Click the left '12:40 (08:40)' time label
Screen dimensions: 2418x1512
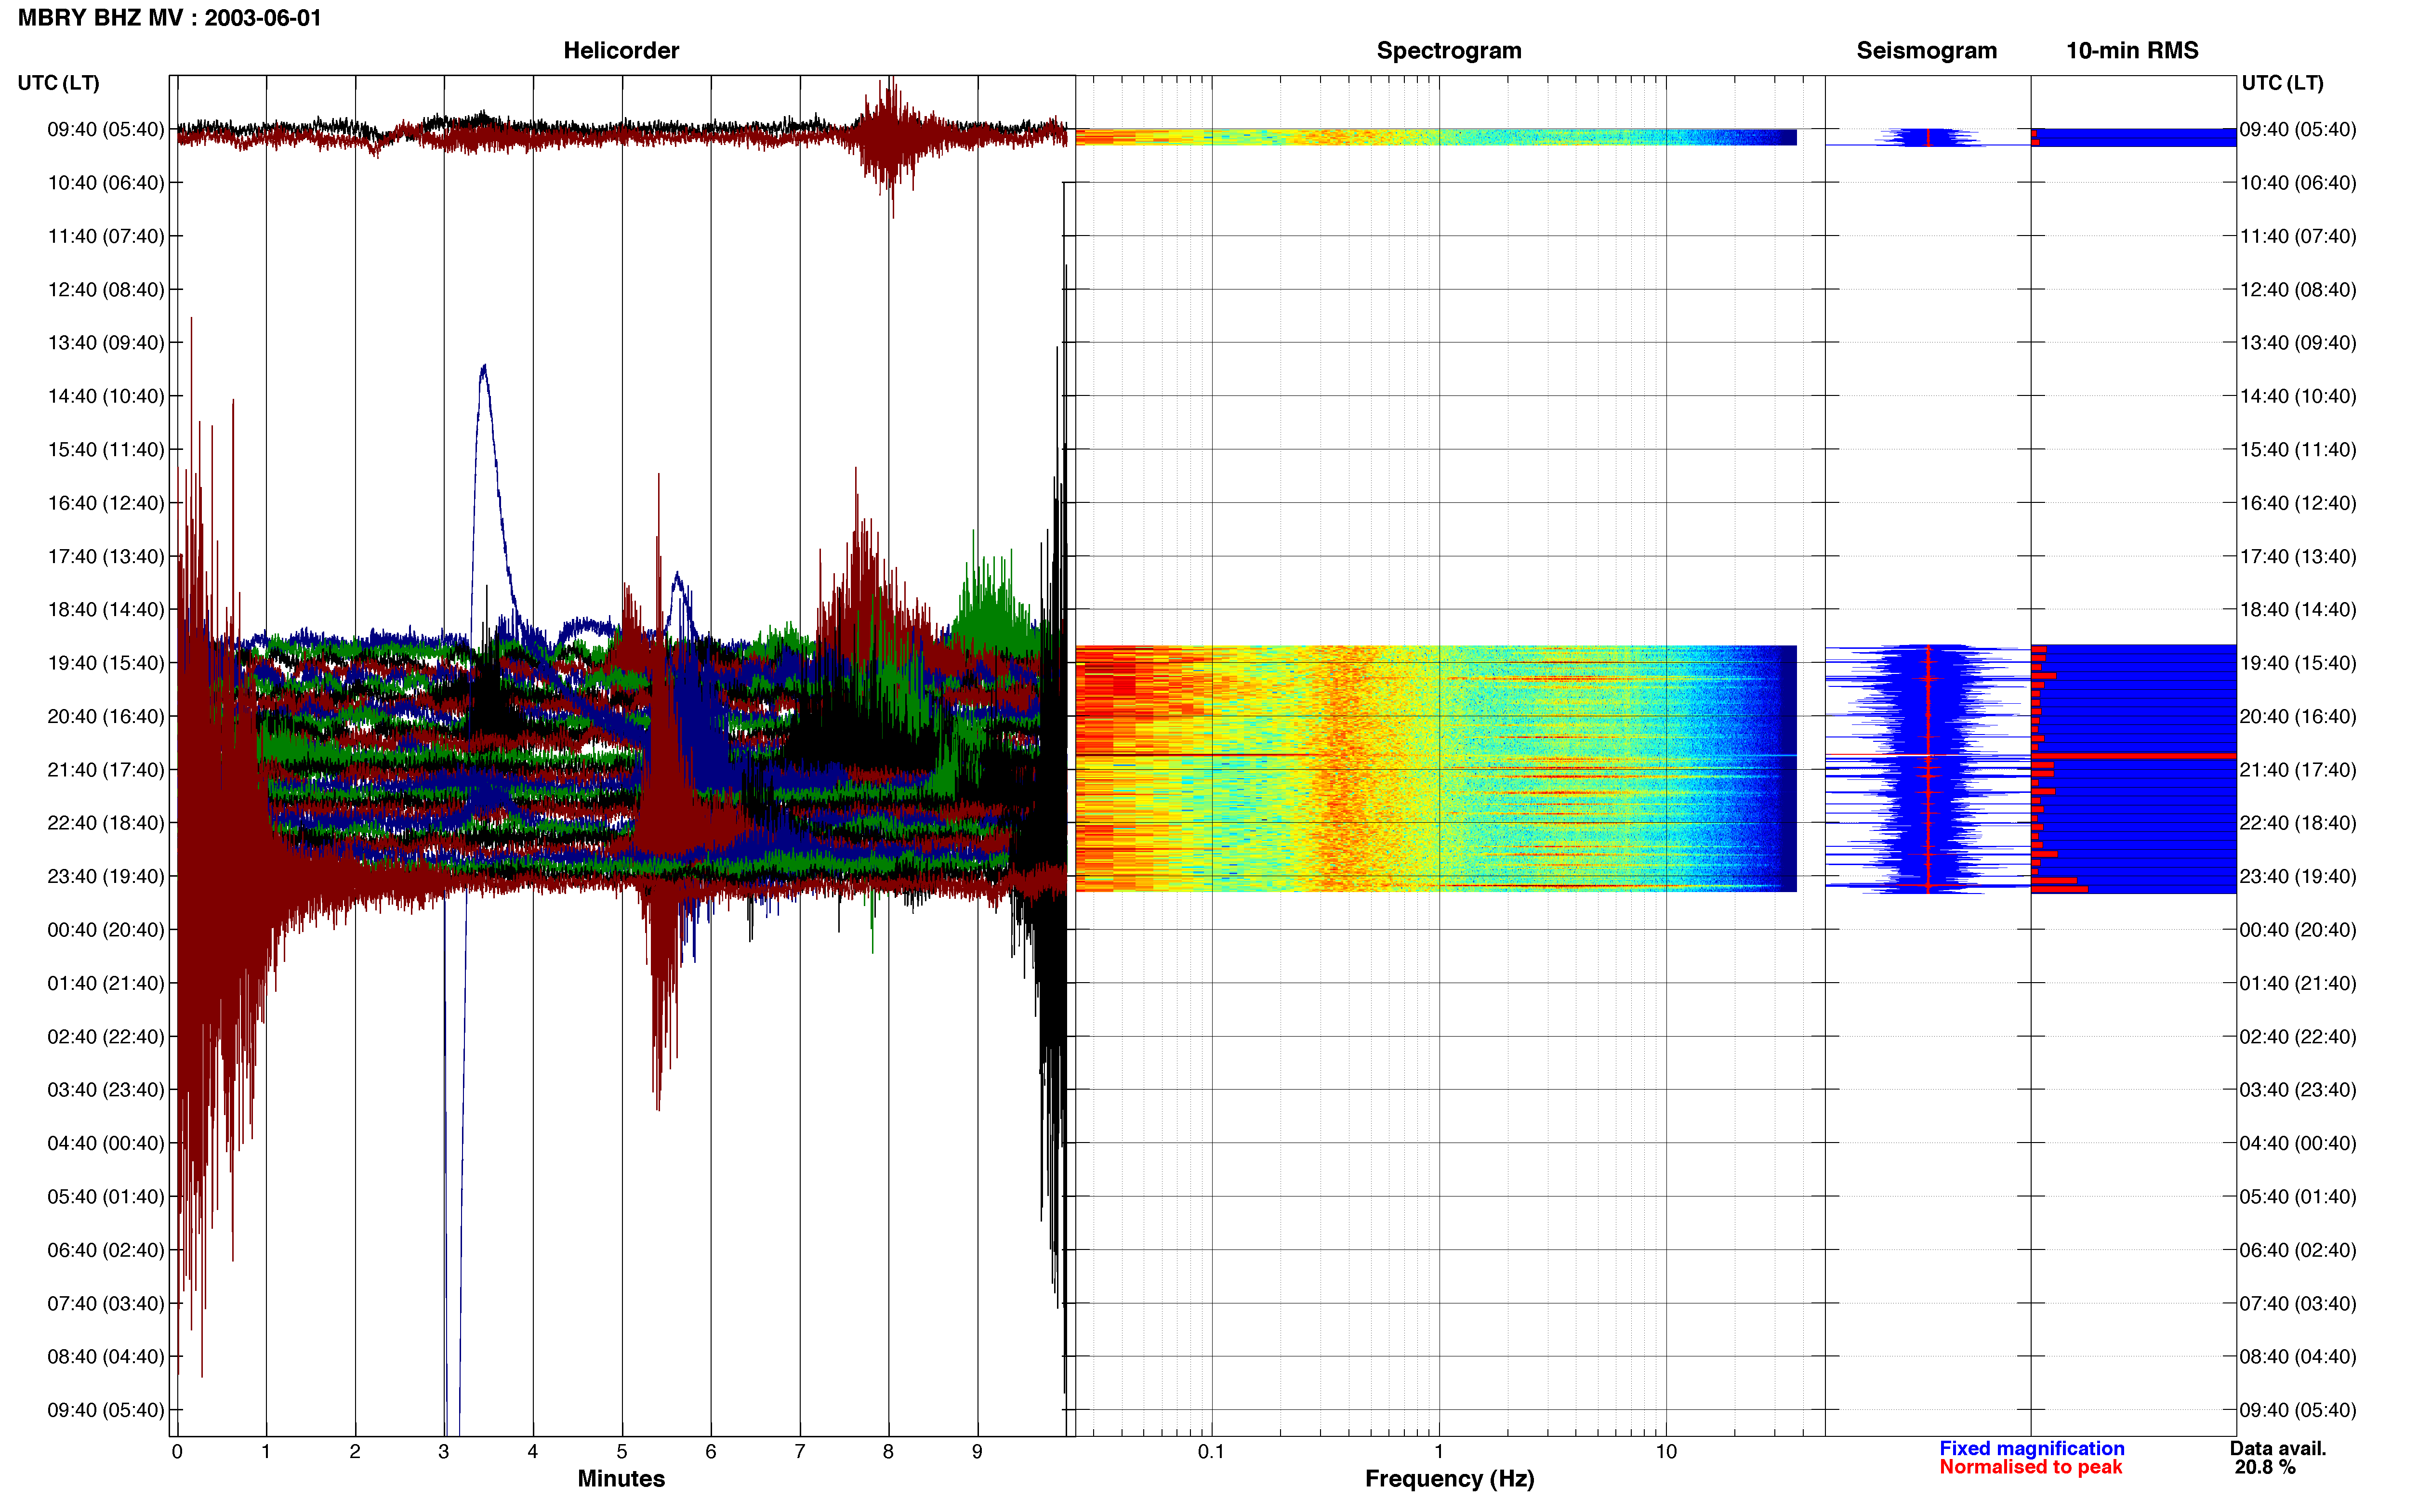[106, 290]
